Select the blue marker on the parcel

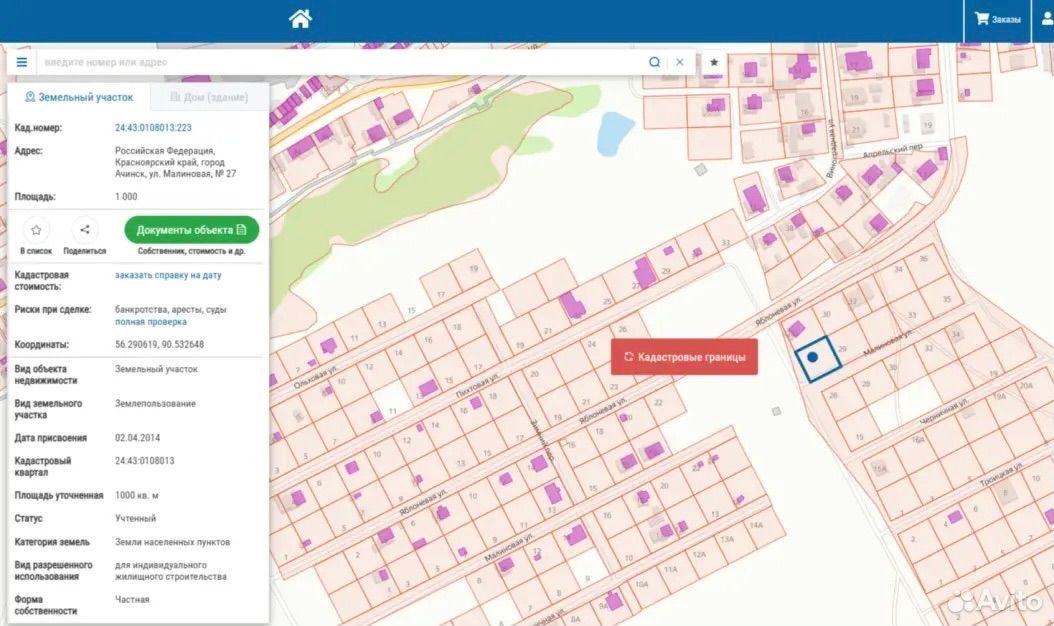[813, 357]
